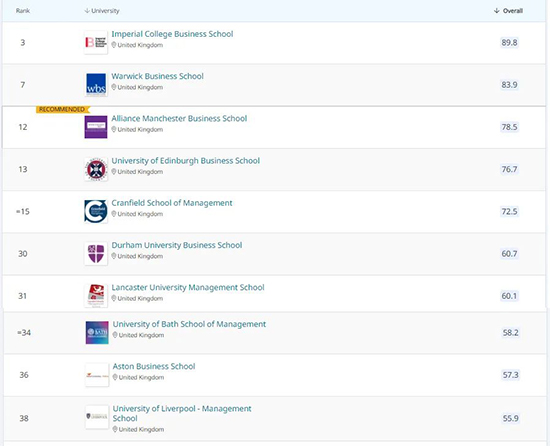Image resolution: width=550 pixels, height=446 pixels.
Task: Click the Rank column header
Action: click(x=23, y=11)
